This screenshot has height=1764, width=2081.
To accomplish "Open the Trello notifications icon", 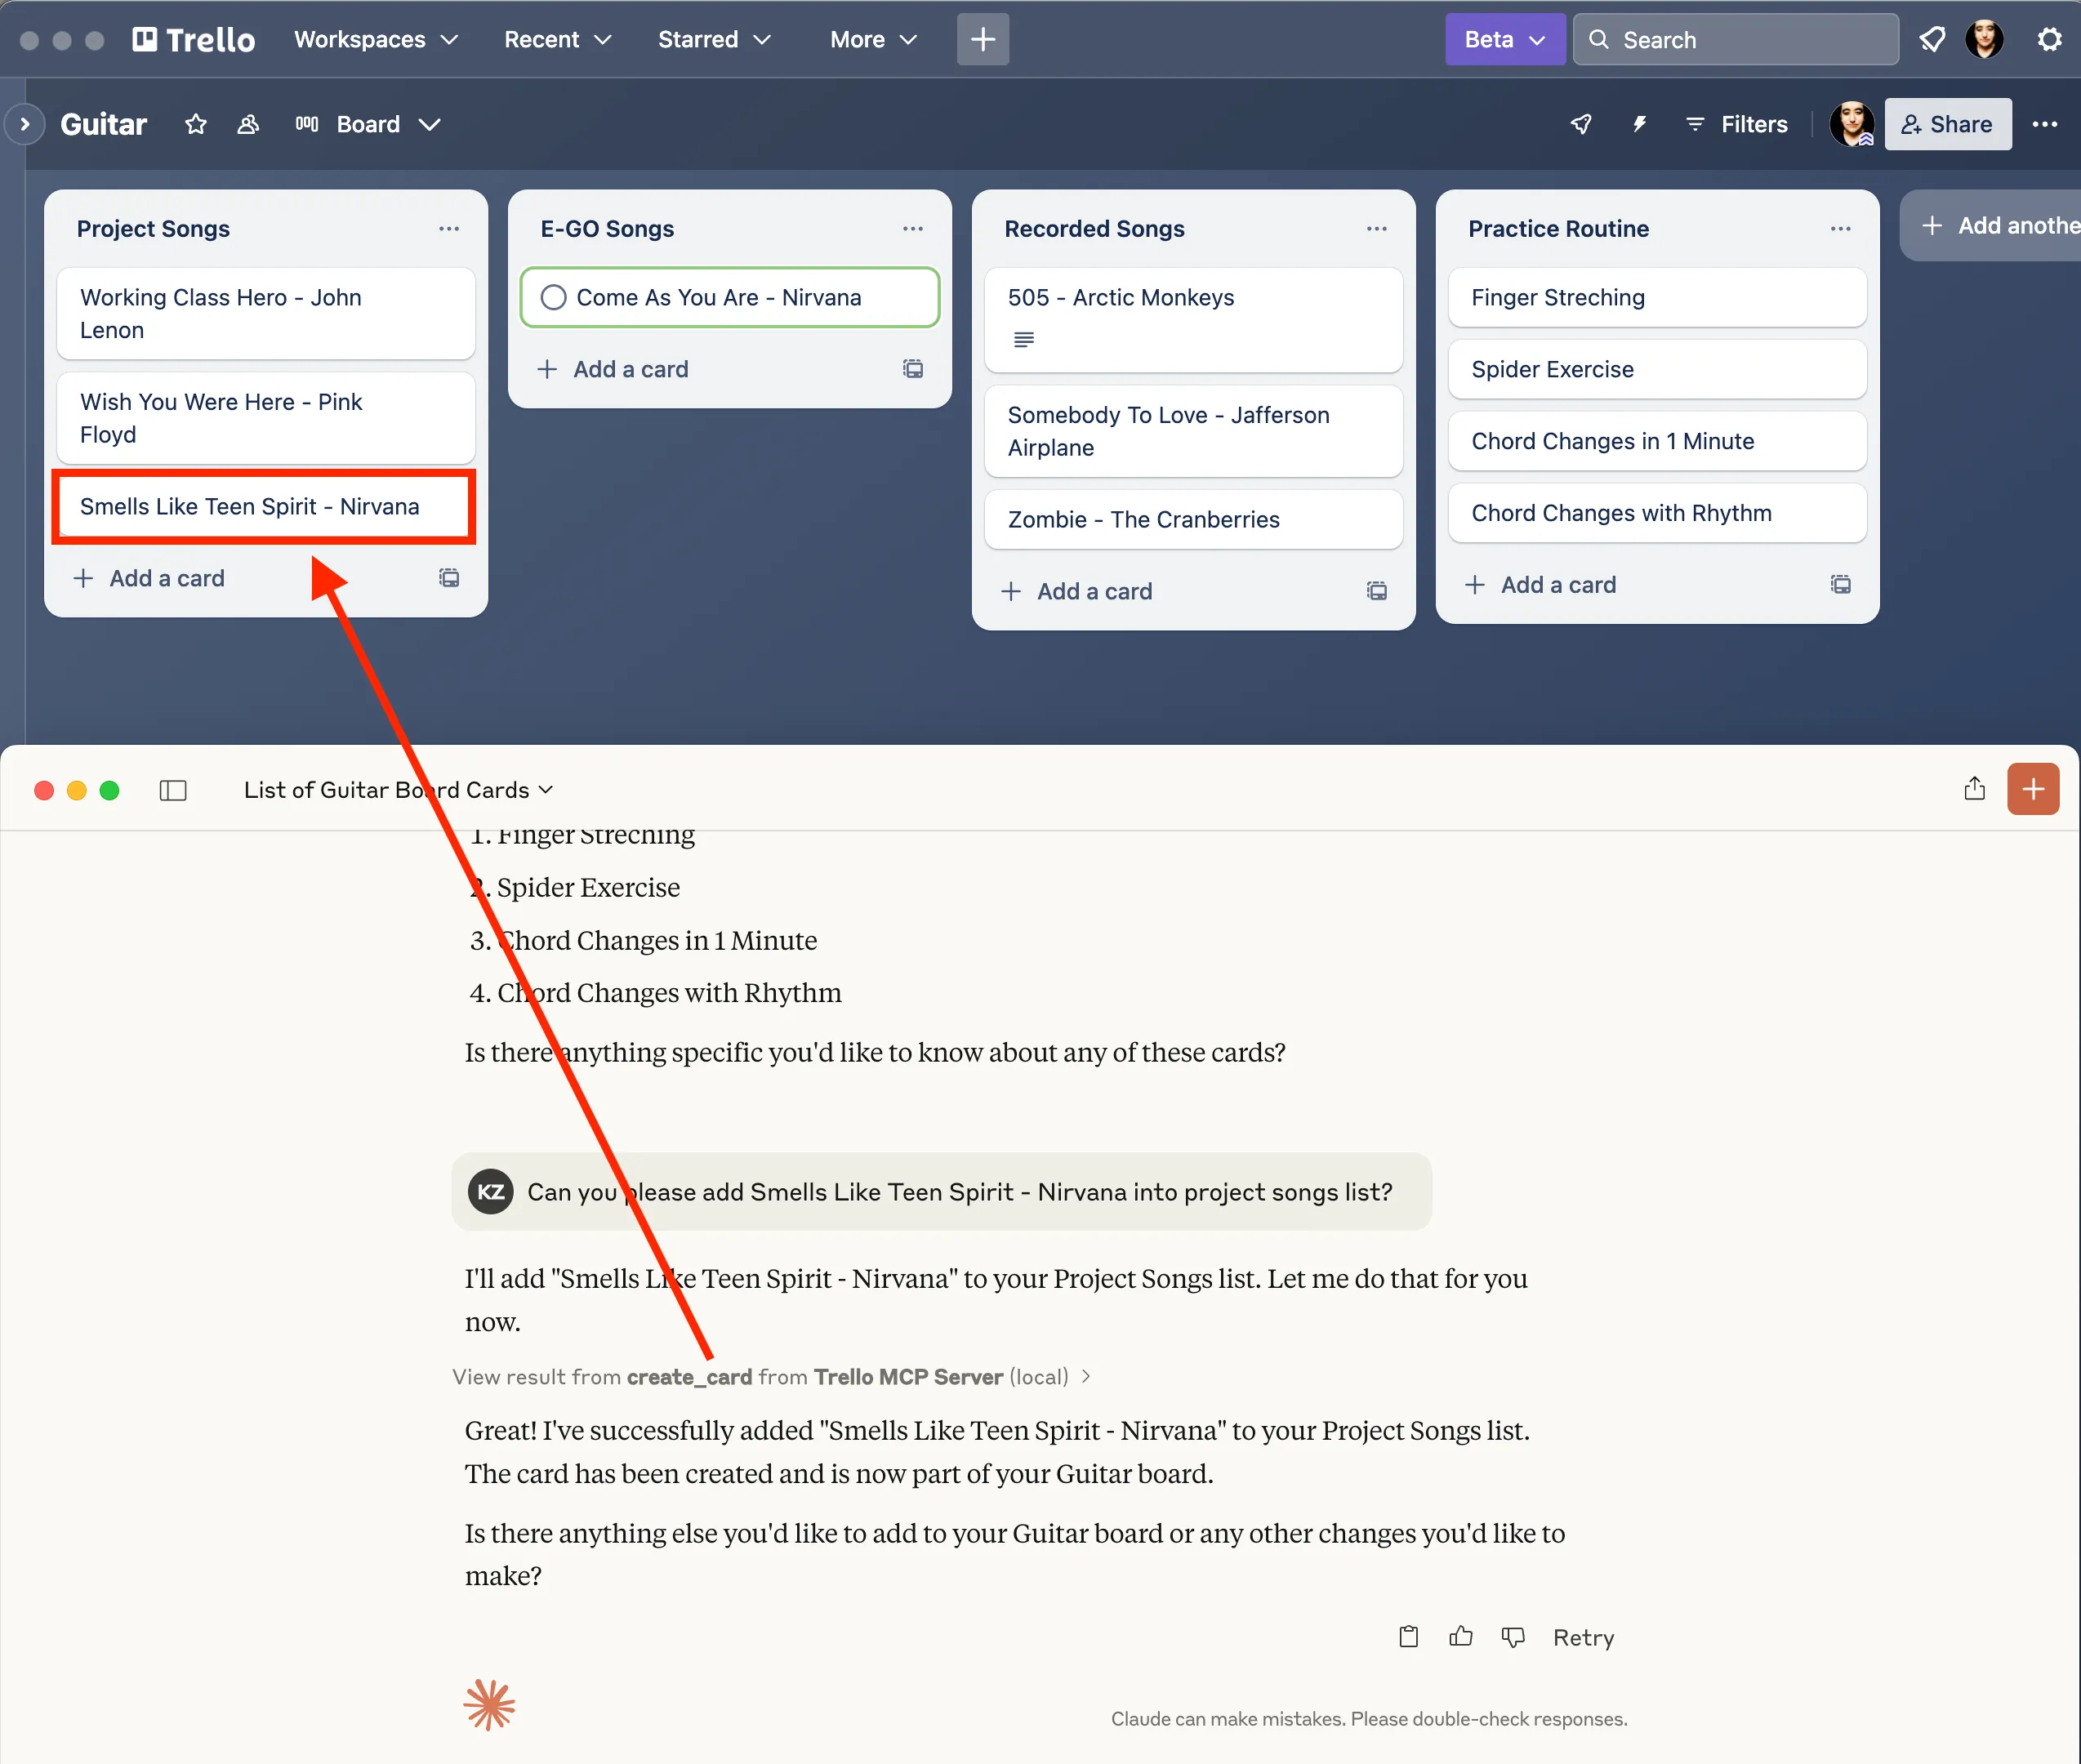I will click(1931, 39).
